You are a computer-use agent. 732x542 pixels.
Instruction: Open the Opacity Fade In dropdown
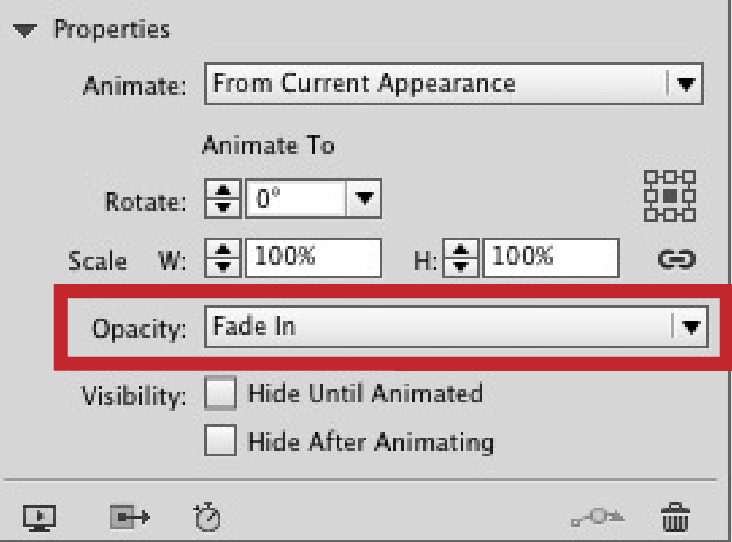[x=690, y=326]
